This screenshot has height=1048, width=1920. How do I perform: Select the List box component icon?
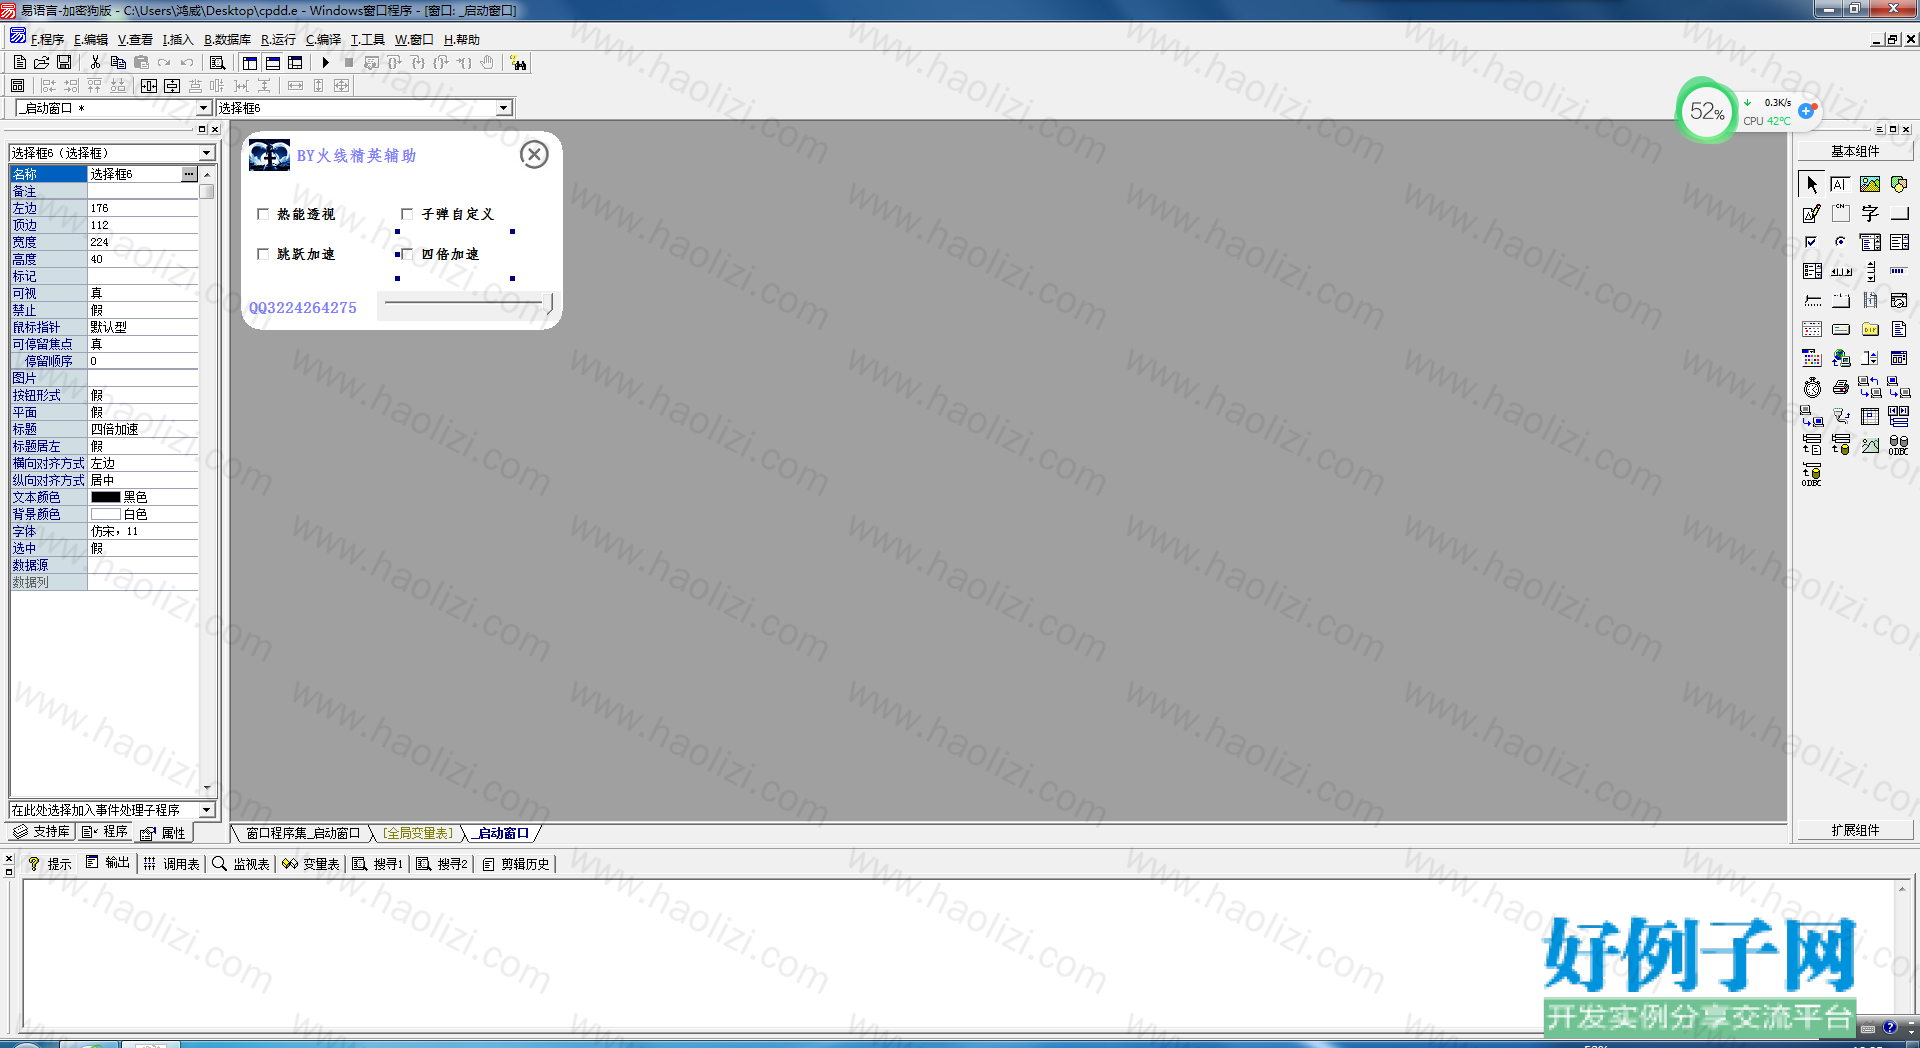click(1899, 242)
